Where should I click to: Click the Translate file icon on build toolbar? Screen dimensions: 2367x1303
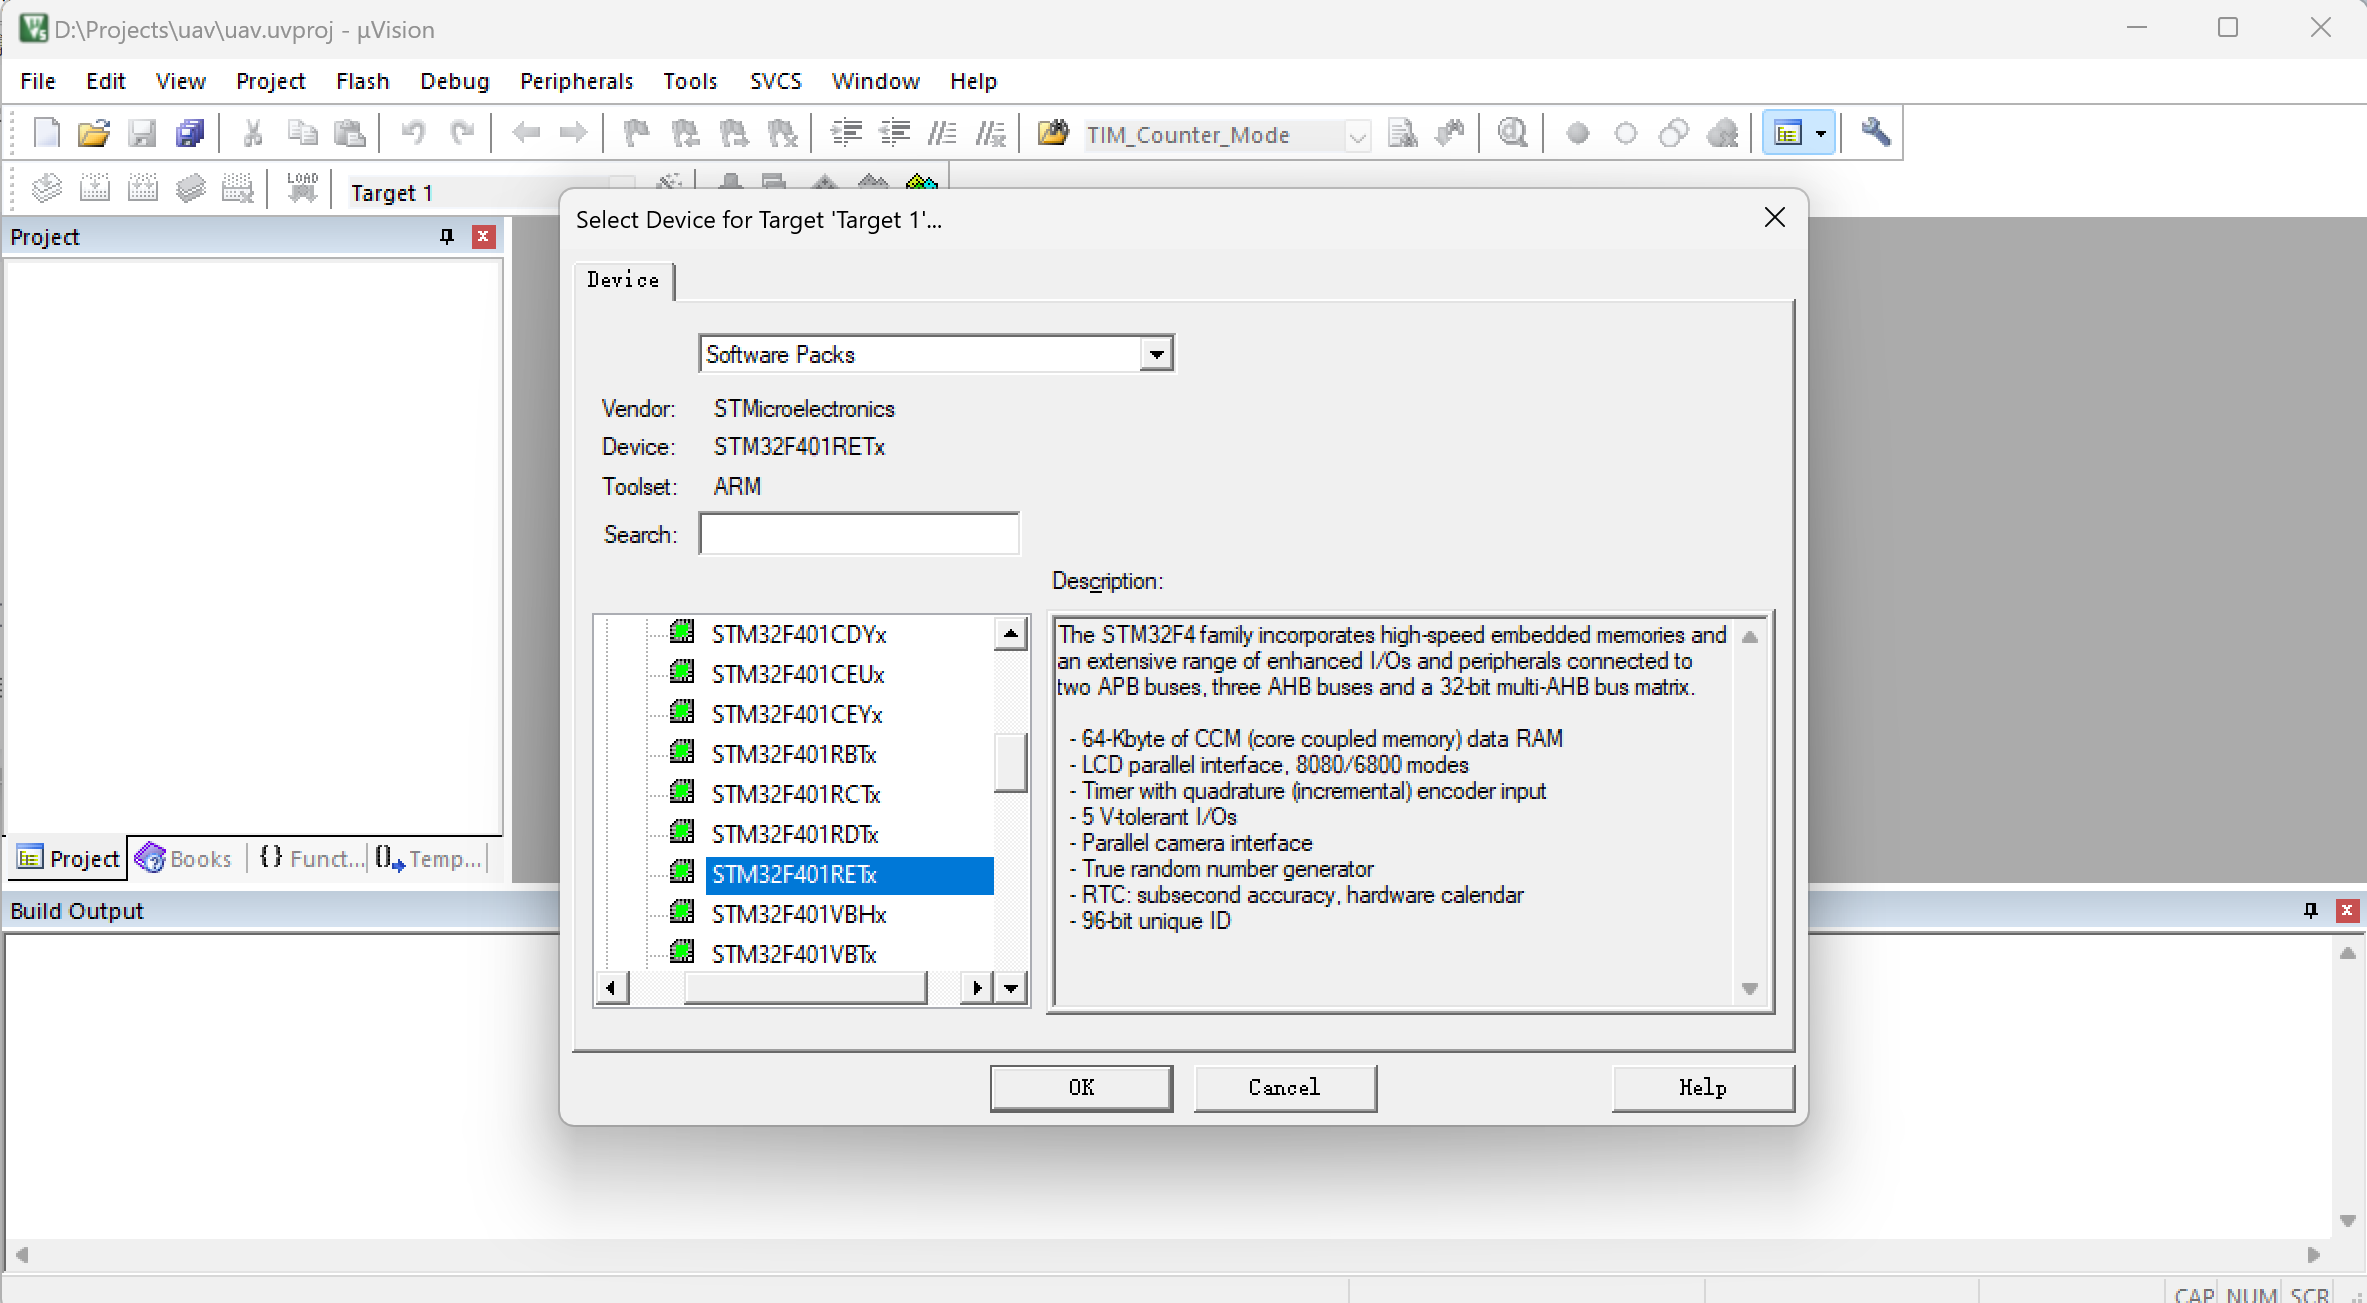pos(46,188)
